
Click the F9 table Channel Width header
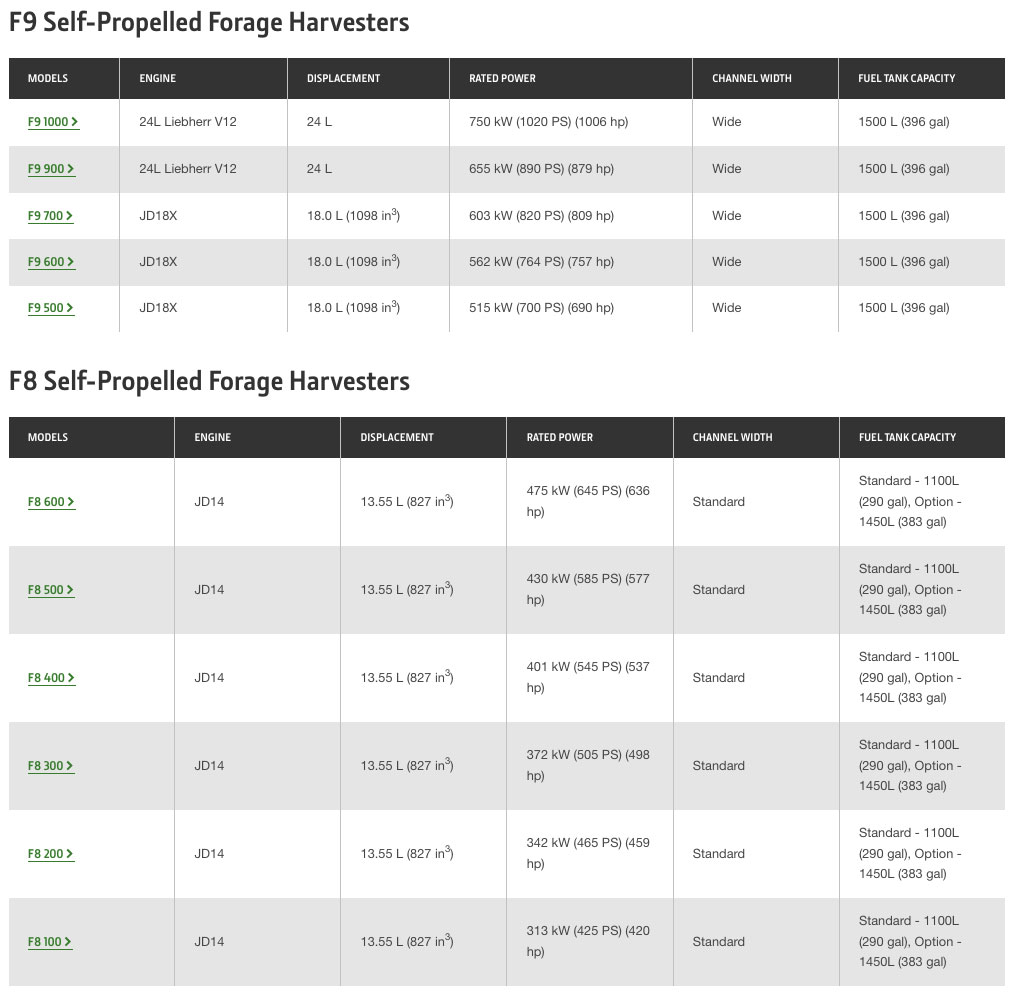point(751,78)
